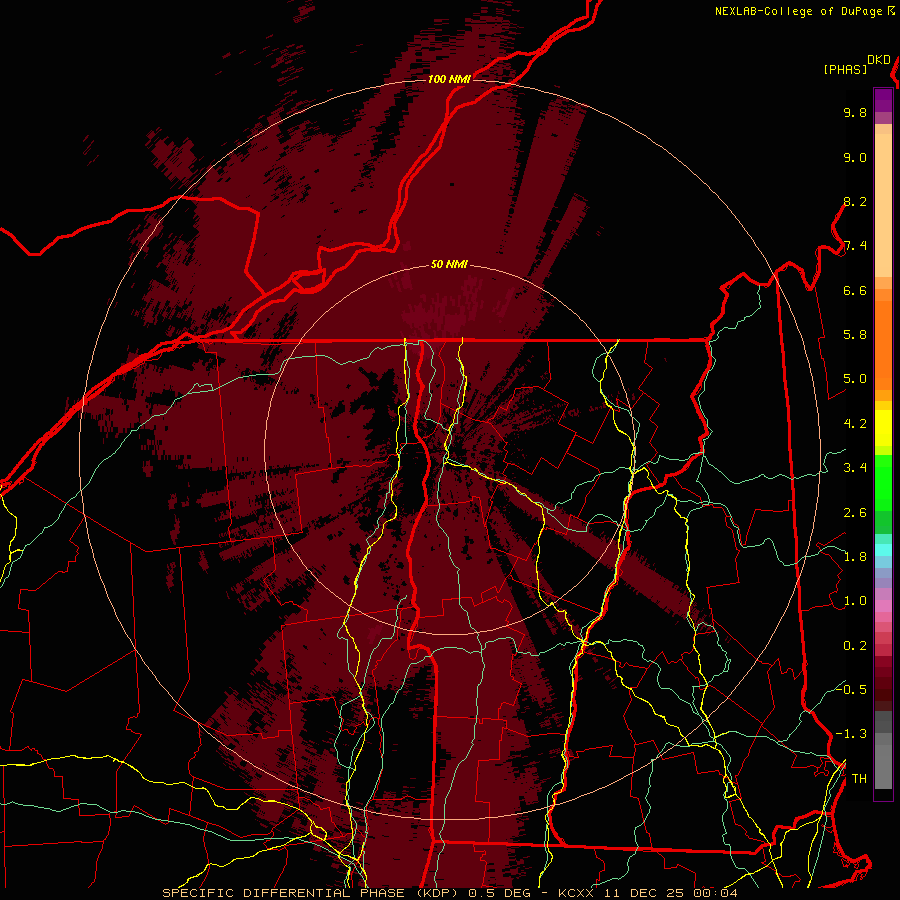
Task: Select the -1.3 legend value
Action: click(x=851, y=734)
